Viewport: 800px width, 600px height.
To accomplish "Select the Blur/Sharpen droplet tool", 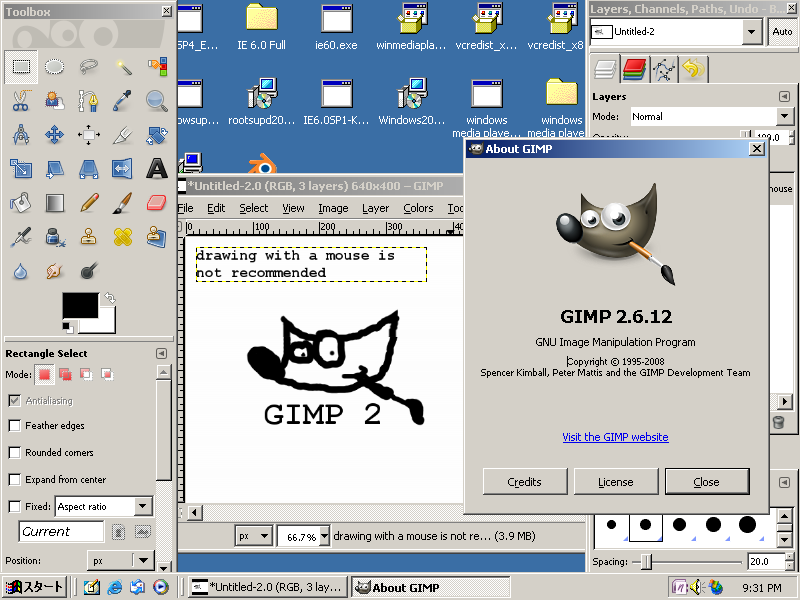I will (x=21, y=271).
